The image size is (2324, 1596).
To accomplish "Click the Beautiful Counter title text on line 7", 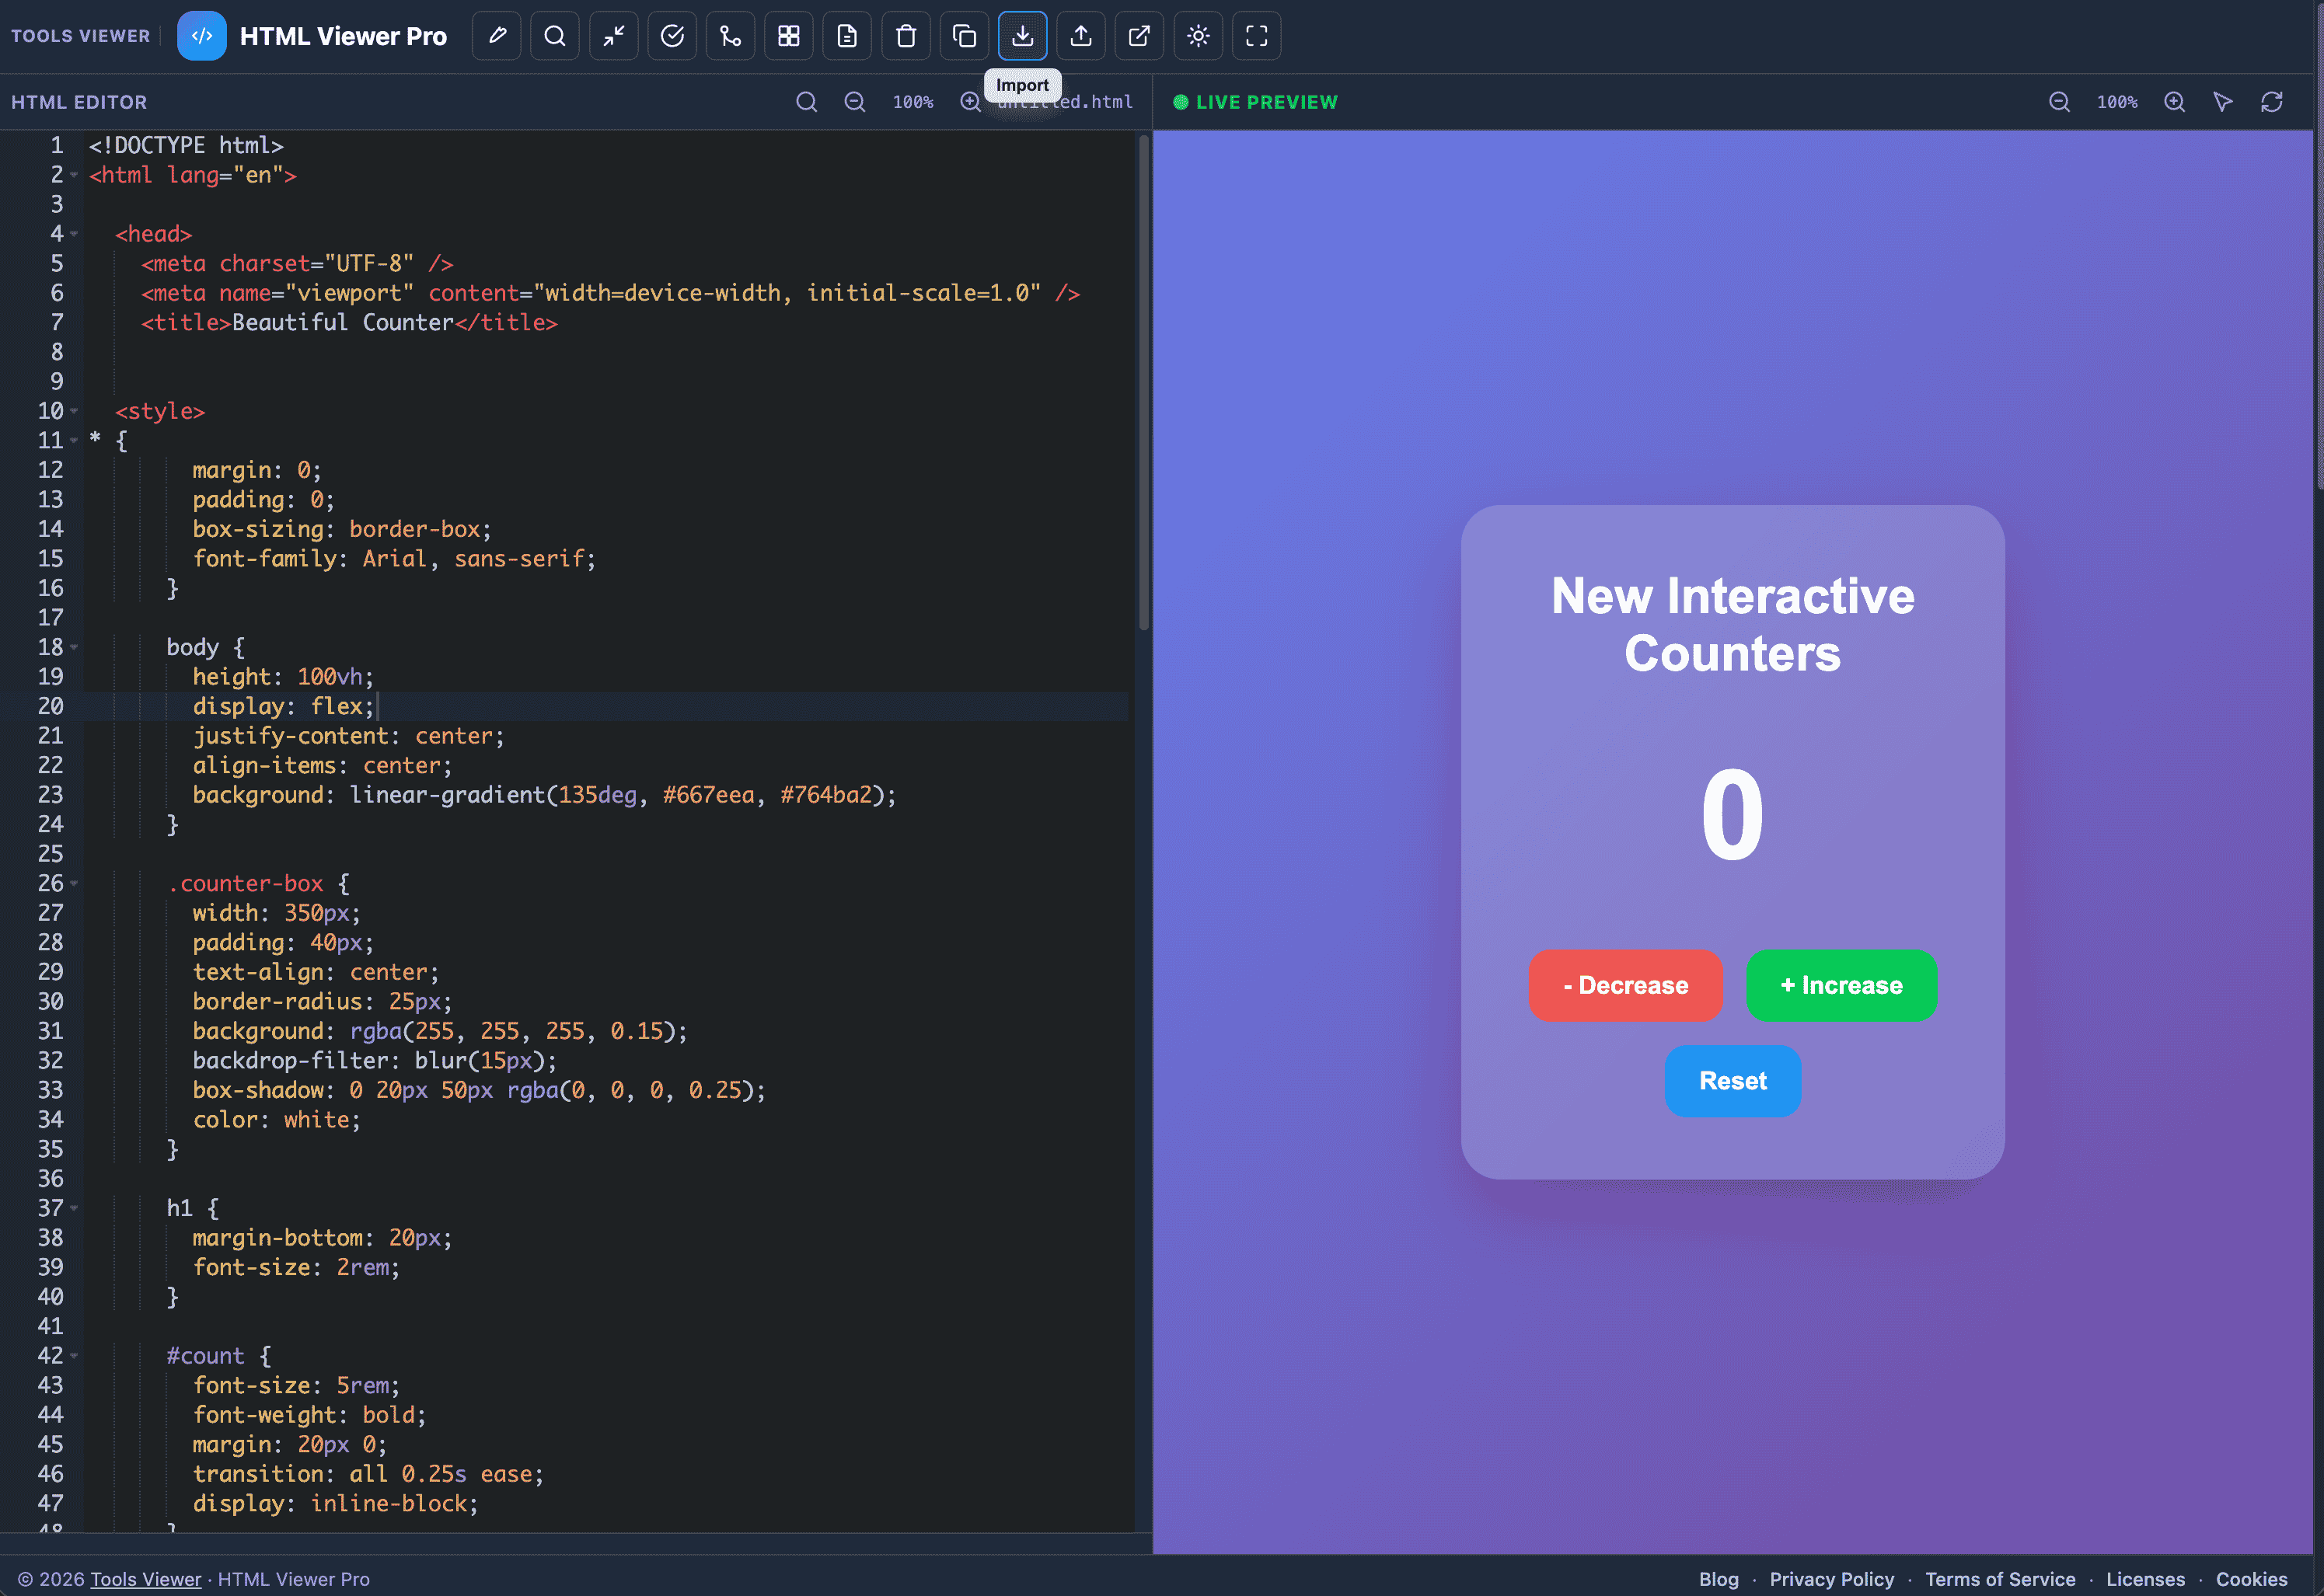I will pos(343,323).
